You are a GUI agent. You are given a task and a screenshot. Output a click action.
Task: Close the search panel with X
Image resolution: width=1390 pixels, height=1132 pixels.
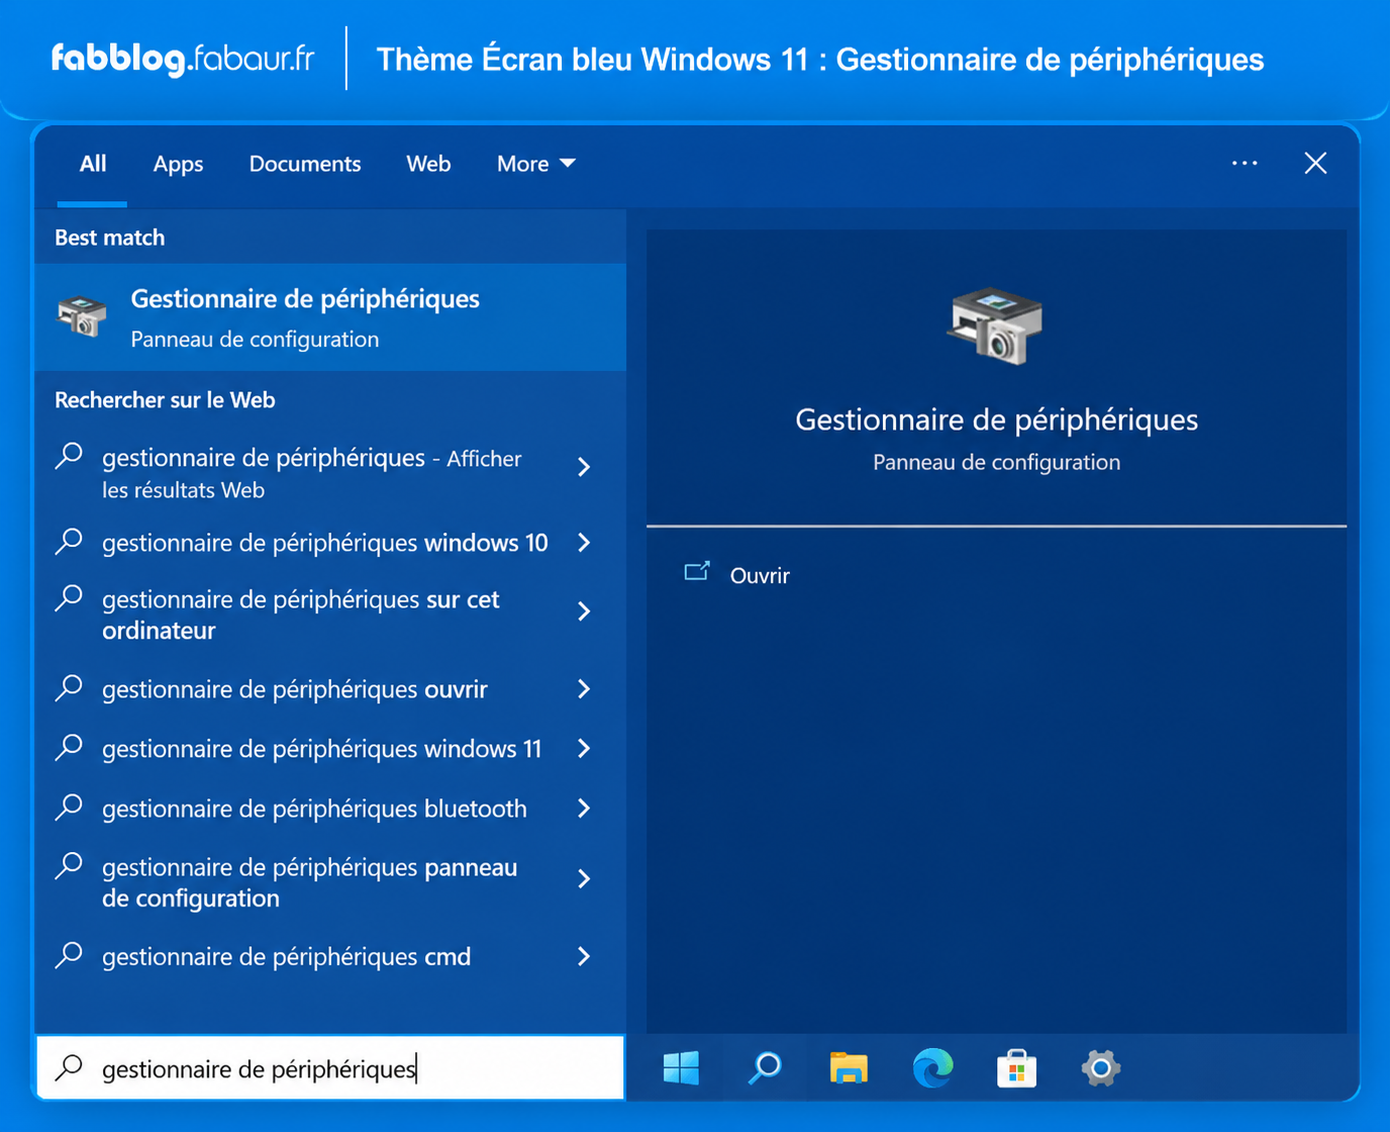[x=1316, y=163]
